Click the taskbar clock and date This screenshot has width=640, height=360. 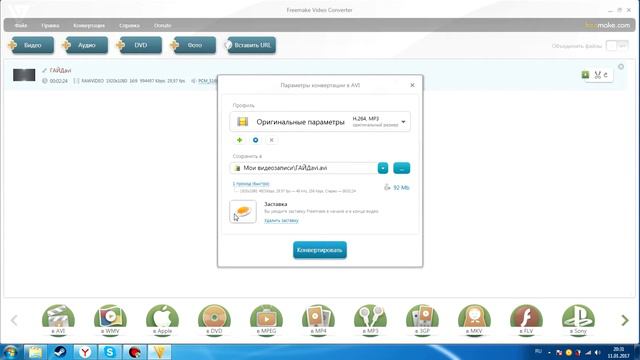618,353
